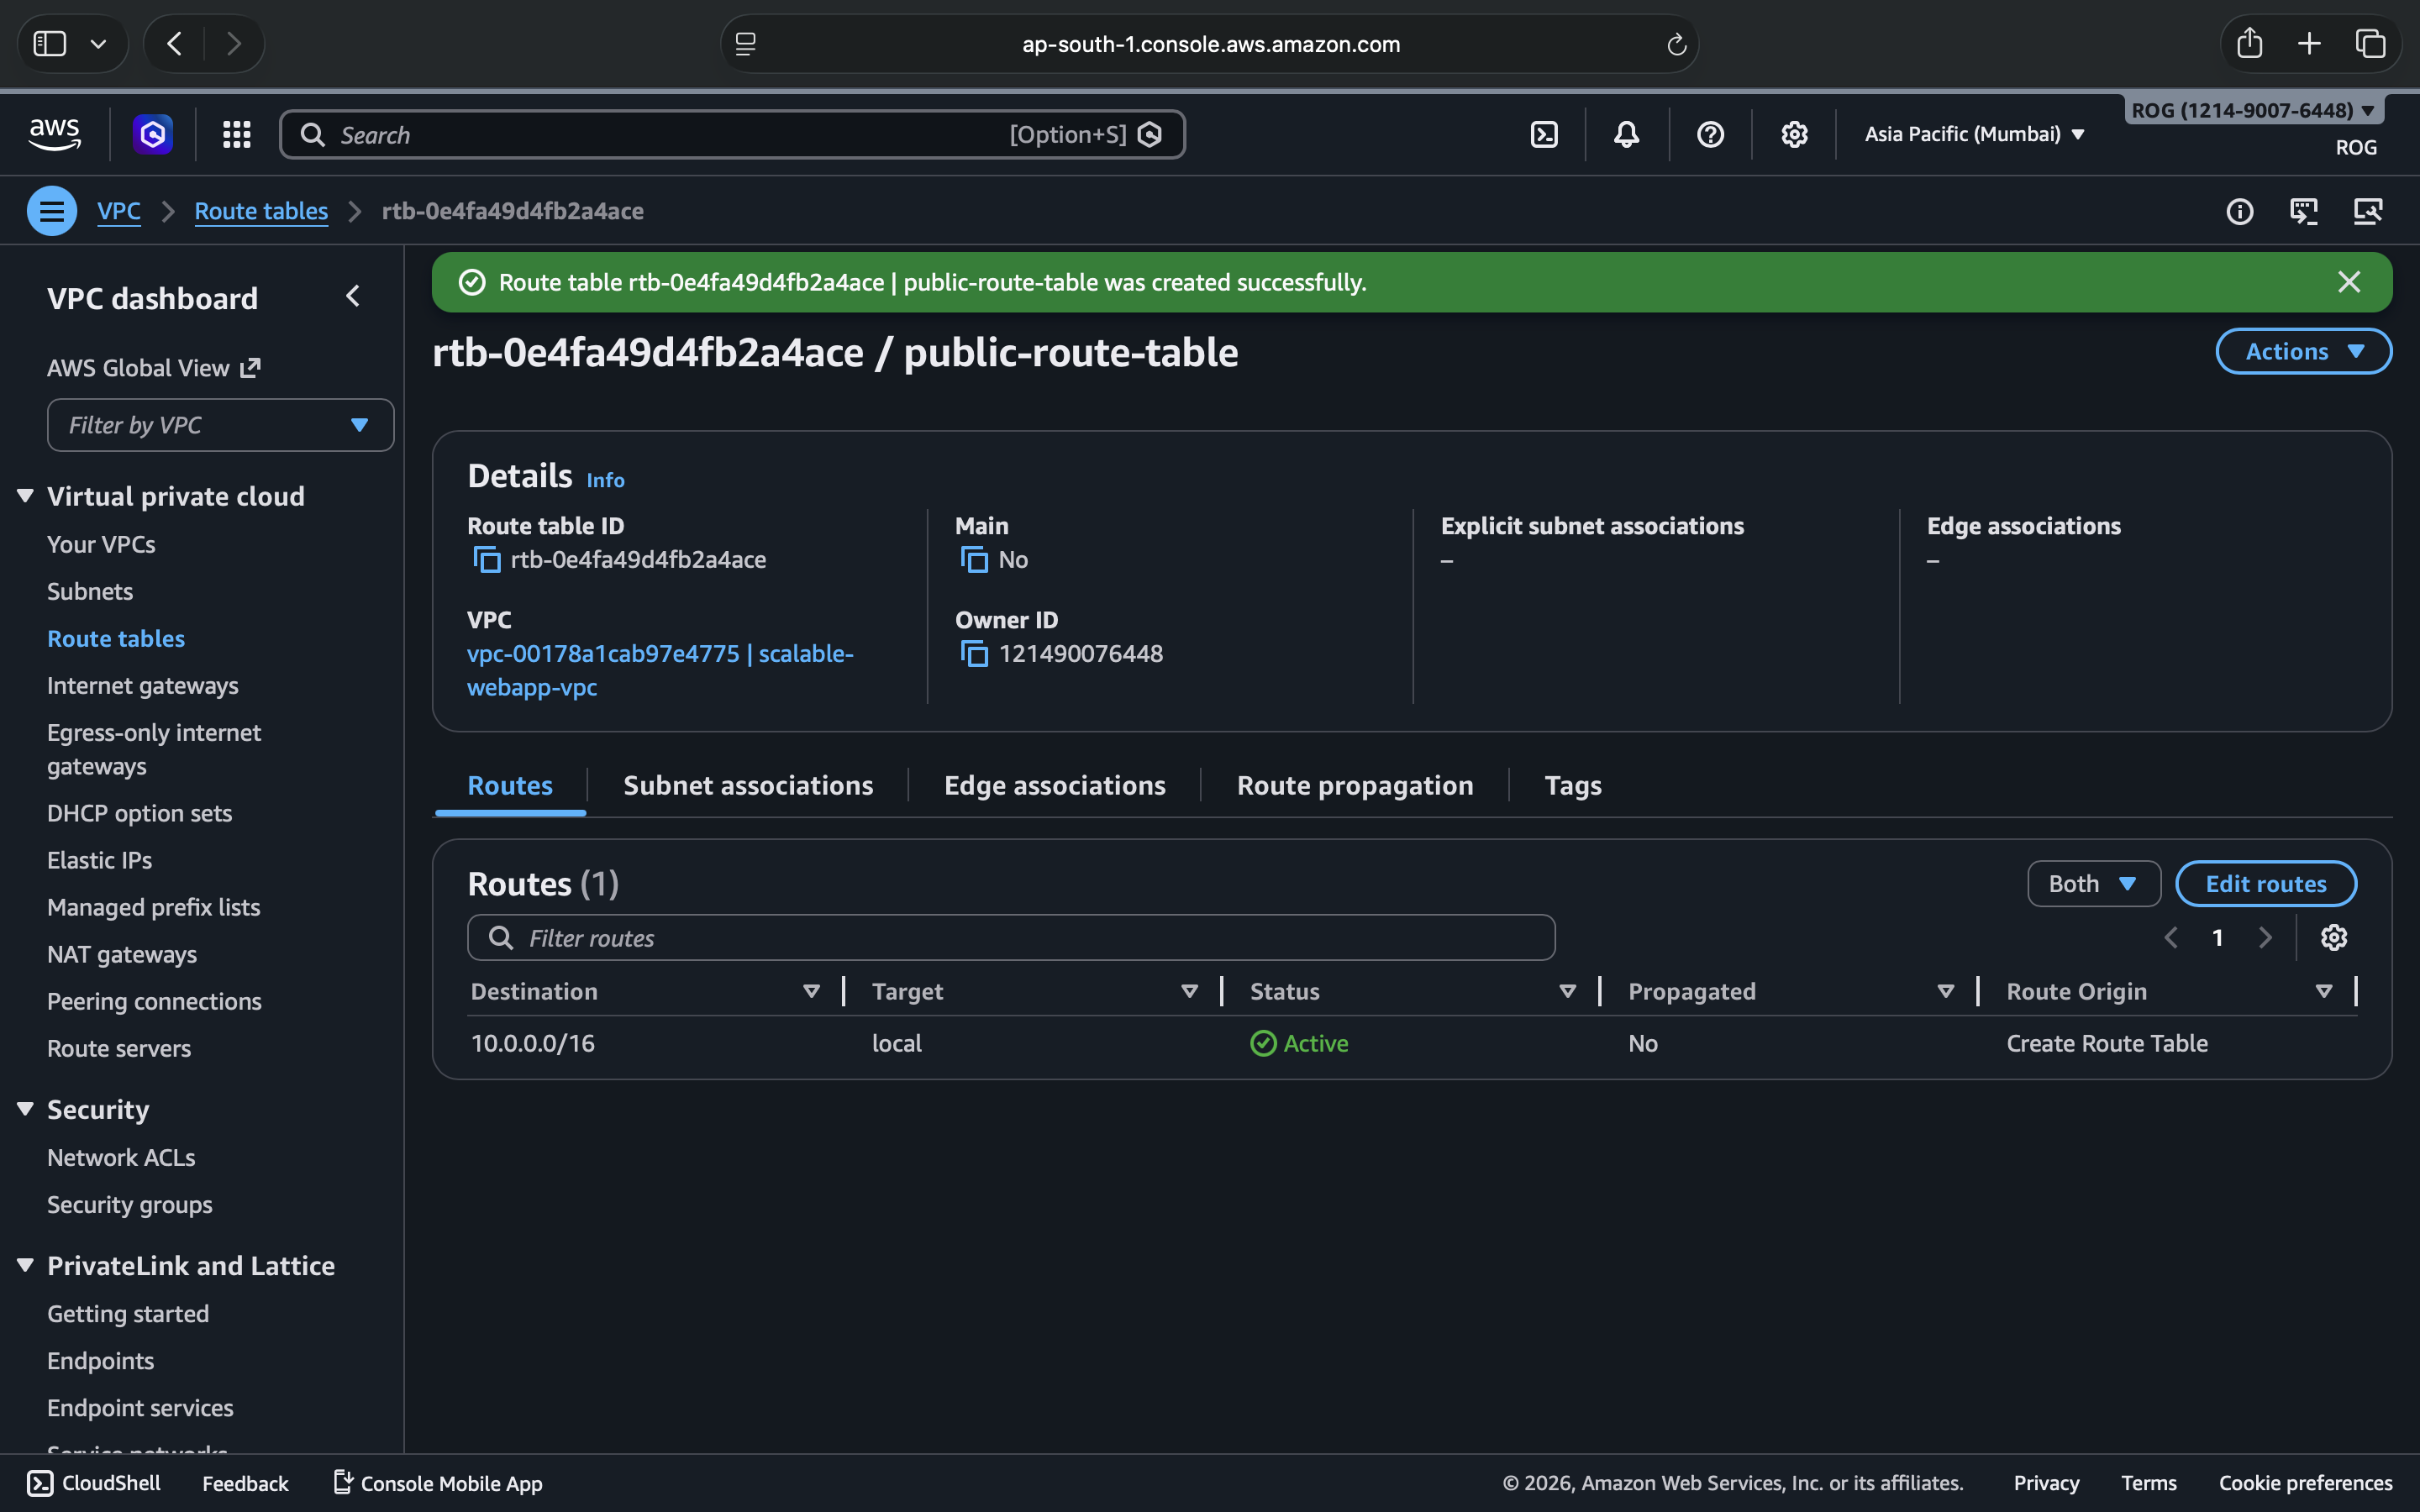
Task: Open the AWS services grid menu
Action: (237, 134)
